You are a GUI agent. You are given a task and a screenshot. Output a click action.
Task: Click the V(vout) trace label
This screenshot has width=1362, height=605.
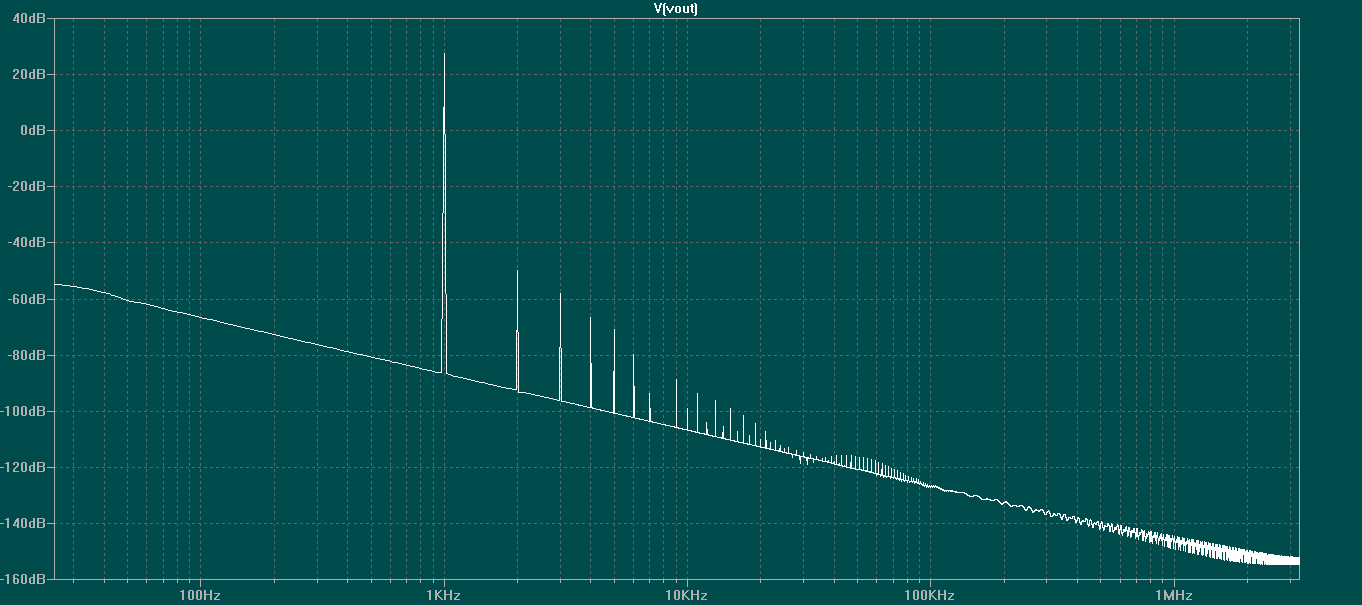[675, 8]
